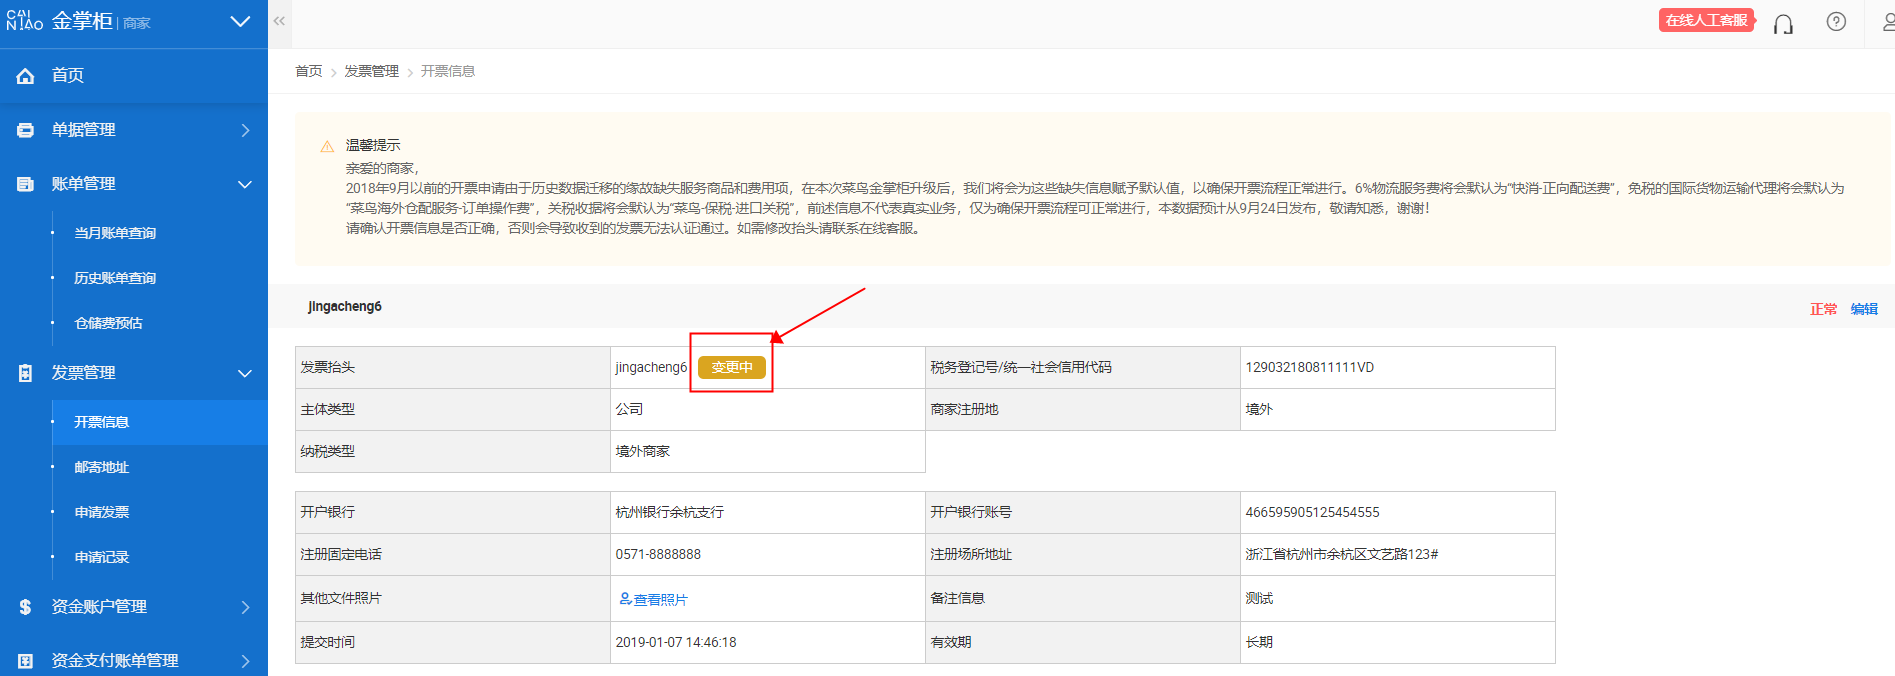Click the Cainiao 金掌柜 logo
1895x676 pixels.
coord(78,21)
